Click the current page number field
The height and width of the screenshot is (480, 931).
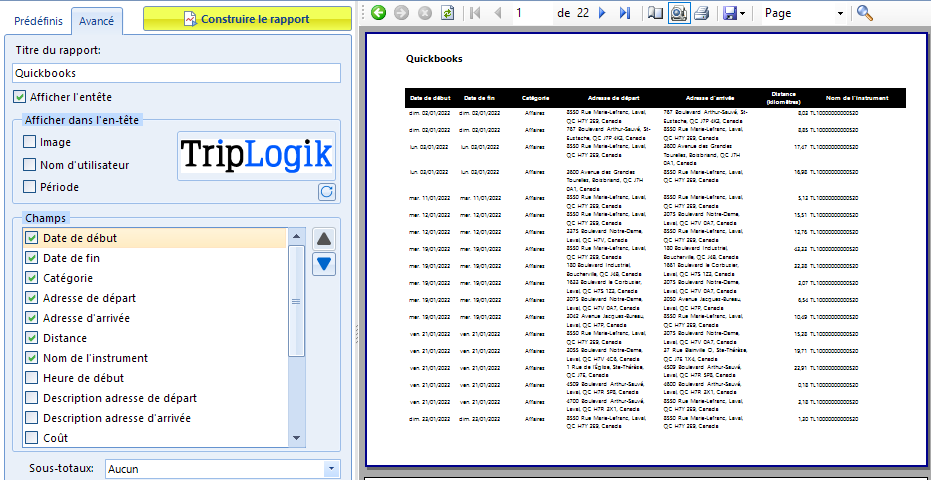point(532,13)
